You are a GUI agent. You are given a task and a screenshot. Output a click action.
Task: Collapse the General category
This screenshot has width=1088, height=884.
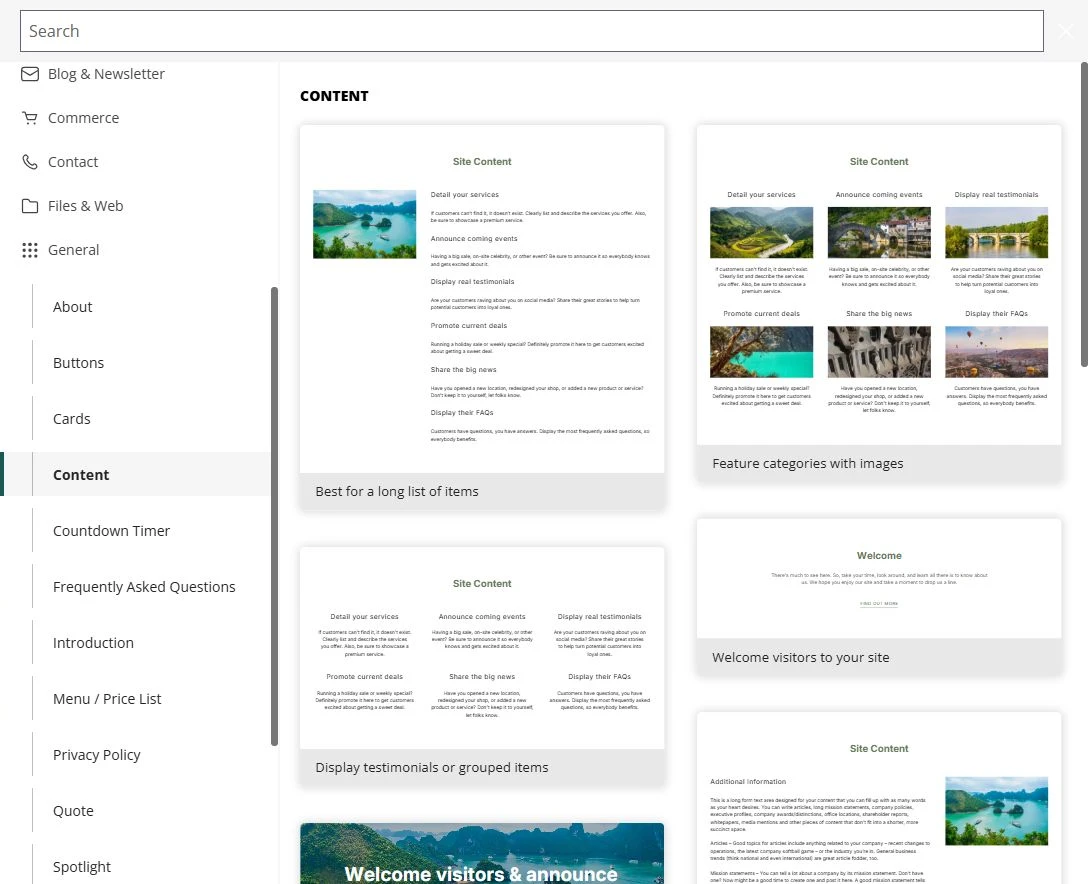pos(74,250)
